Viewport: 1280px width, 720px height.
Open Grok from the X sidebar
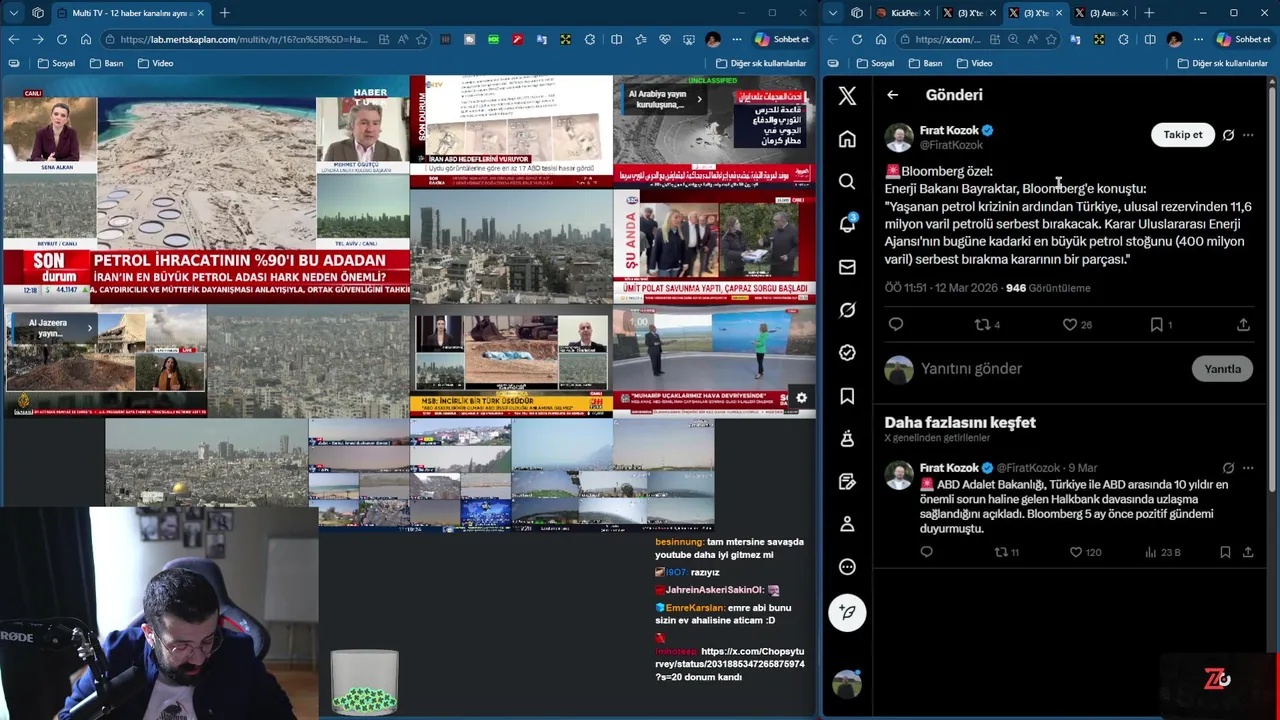(x=847, y=310)
